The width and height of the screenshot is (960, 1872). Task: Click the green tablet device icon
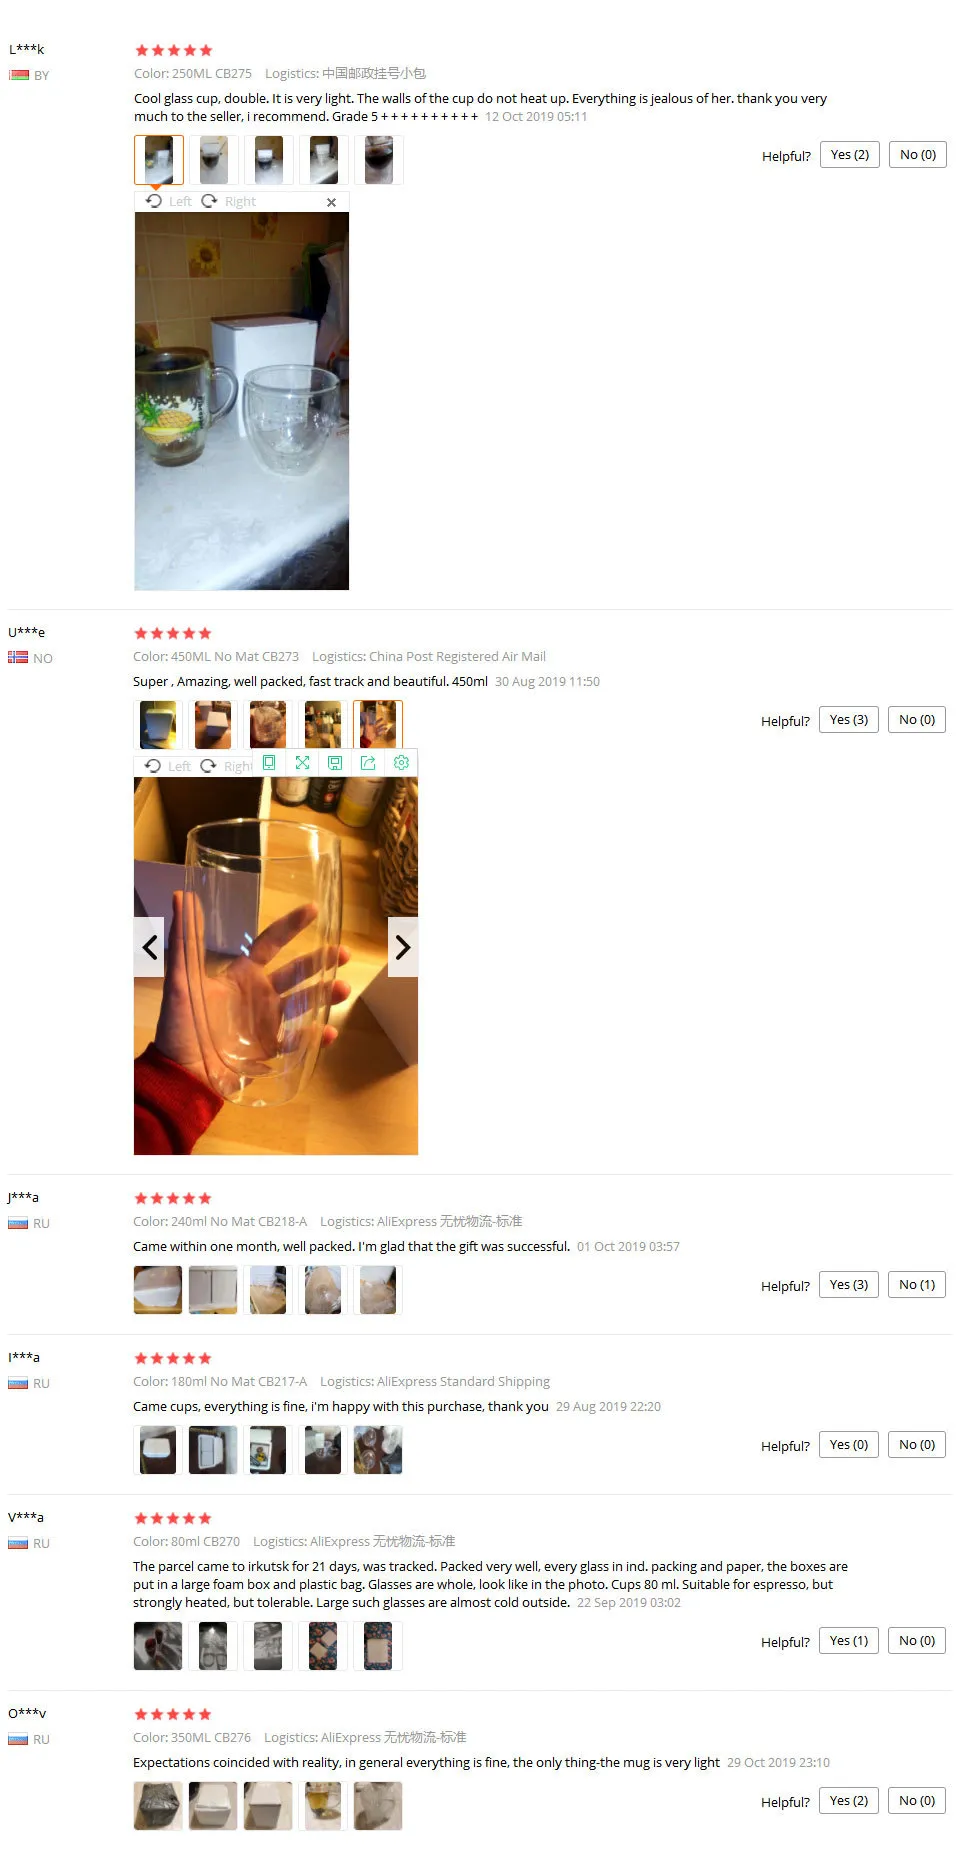tap(269, 763)
